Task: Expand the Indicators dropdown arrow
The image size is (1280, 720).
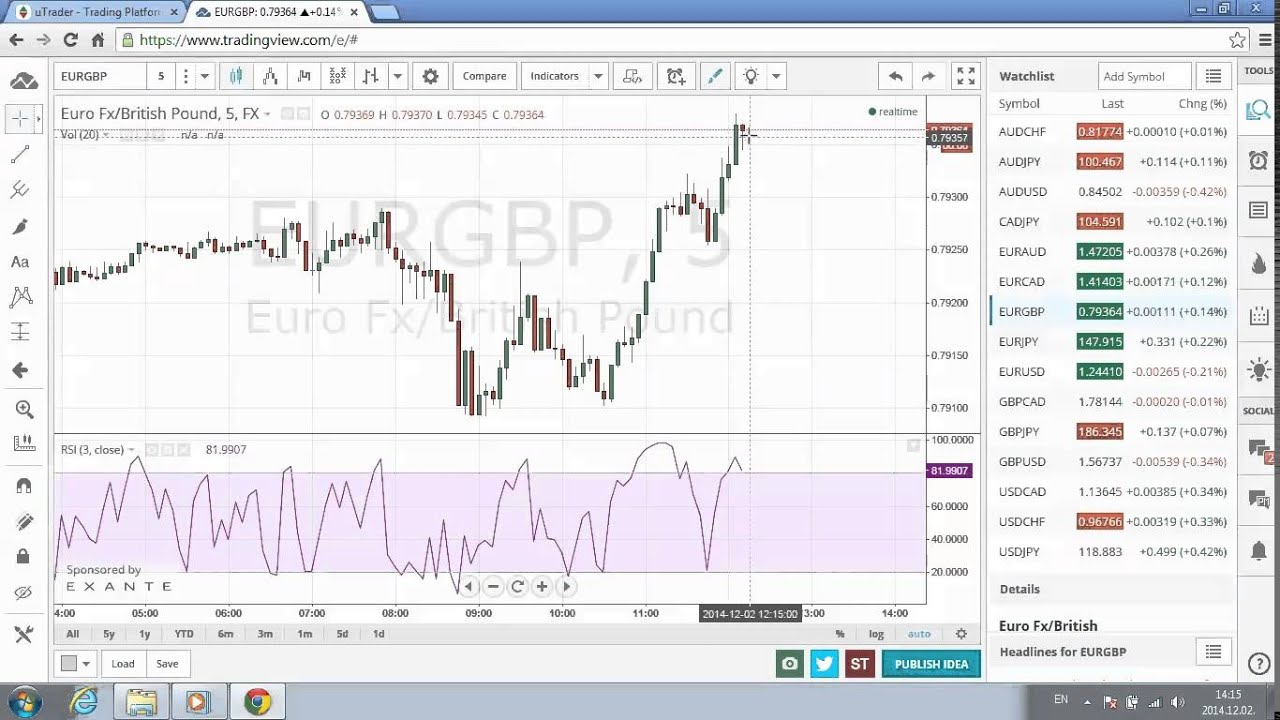Action: pyautogui.click(x=598, y=76)
